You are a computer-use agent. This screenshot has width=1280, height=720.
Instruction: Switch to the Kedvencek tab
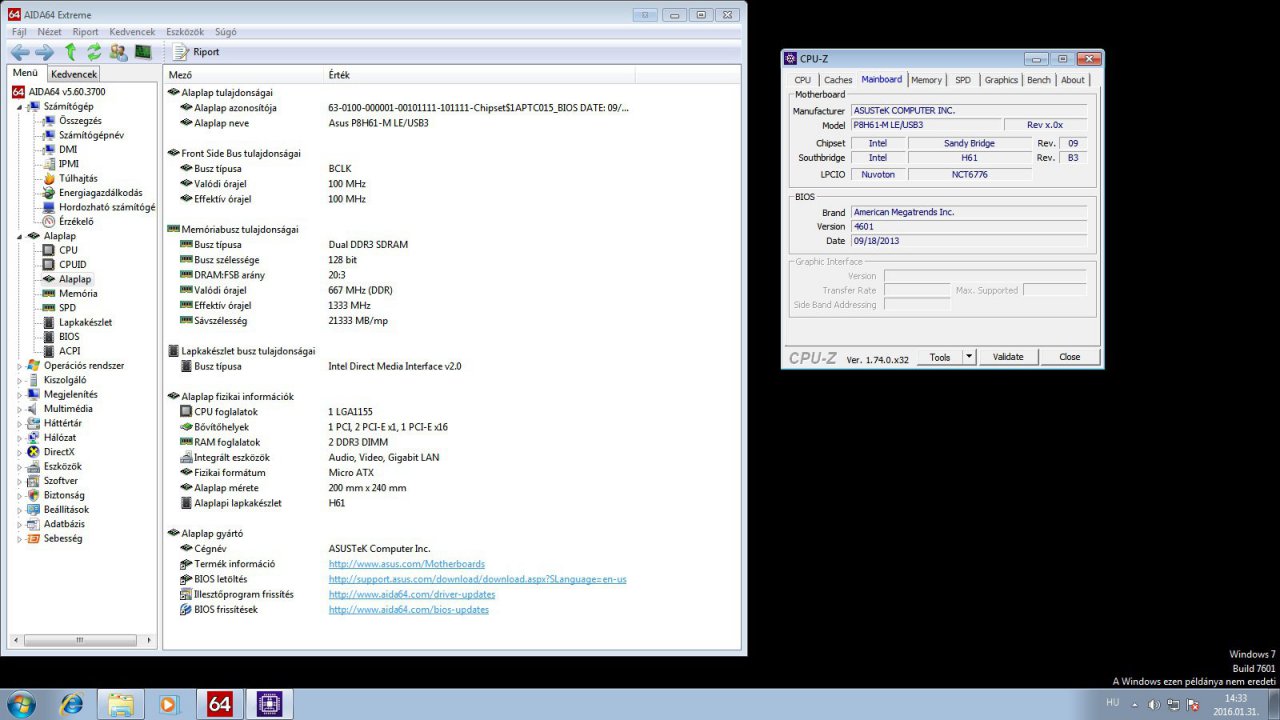[74, 74]
